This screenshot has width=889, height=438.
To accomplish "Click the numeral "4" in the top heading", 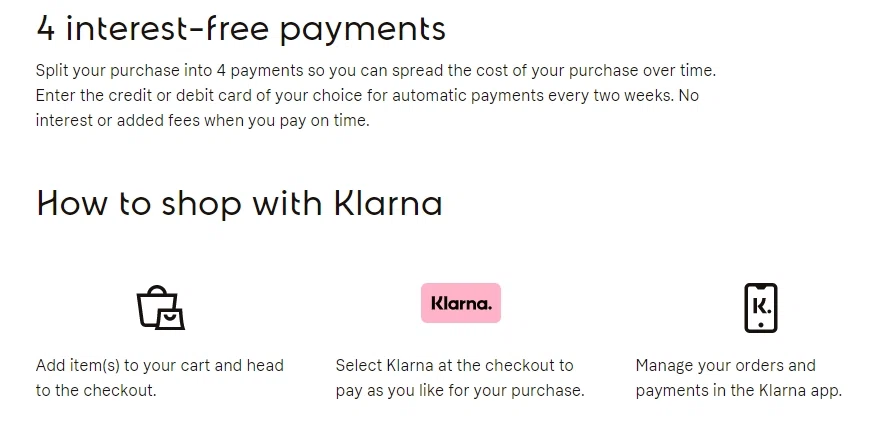I will pyautogui.click(x=46, y=28).
